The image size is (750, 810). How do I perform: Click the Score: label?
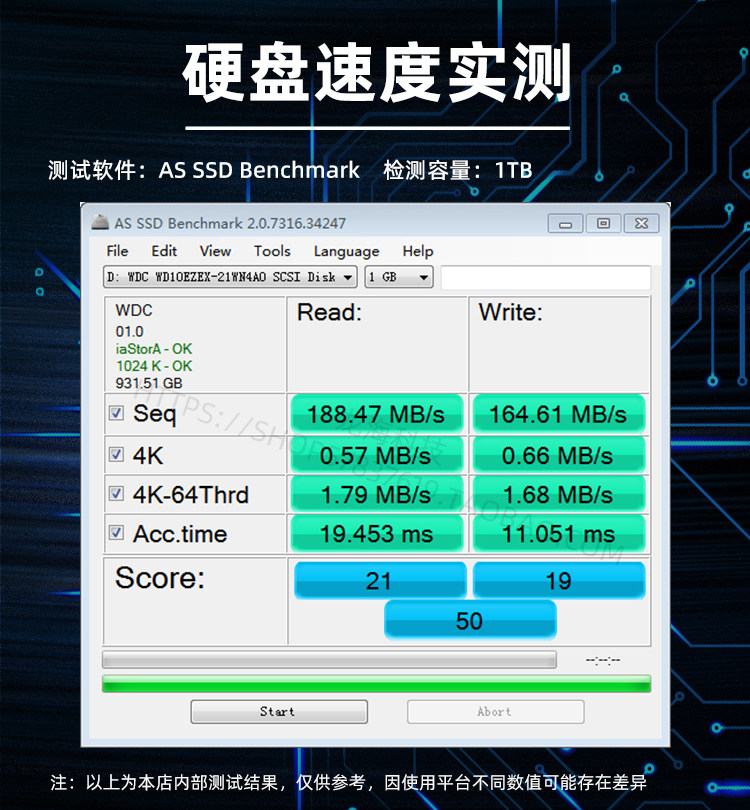pyautogui.click(x=160, y=578)
